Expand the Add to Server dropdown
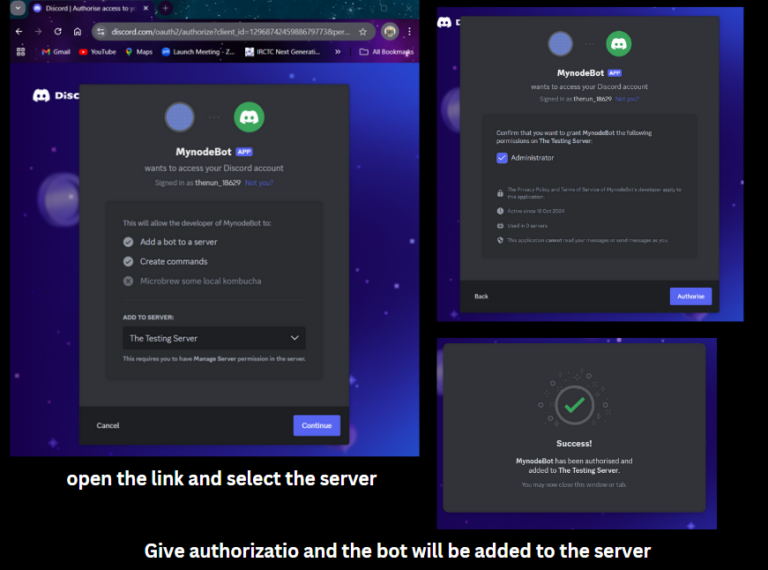Viewport: 768px width, 570px height. click(x=214, y=338)
